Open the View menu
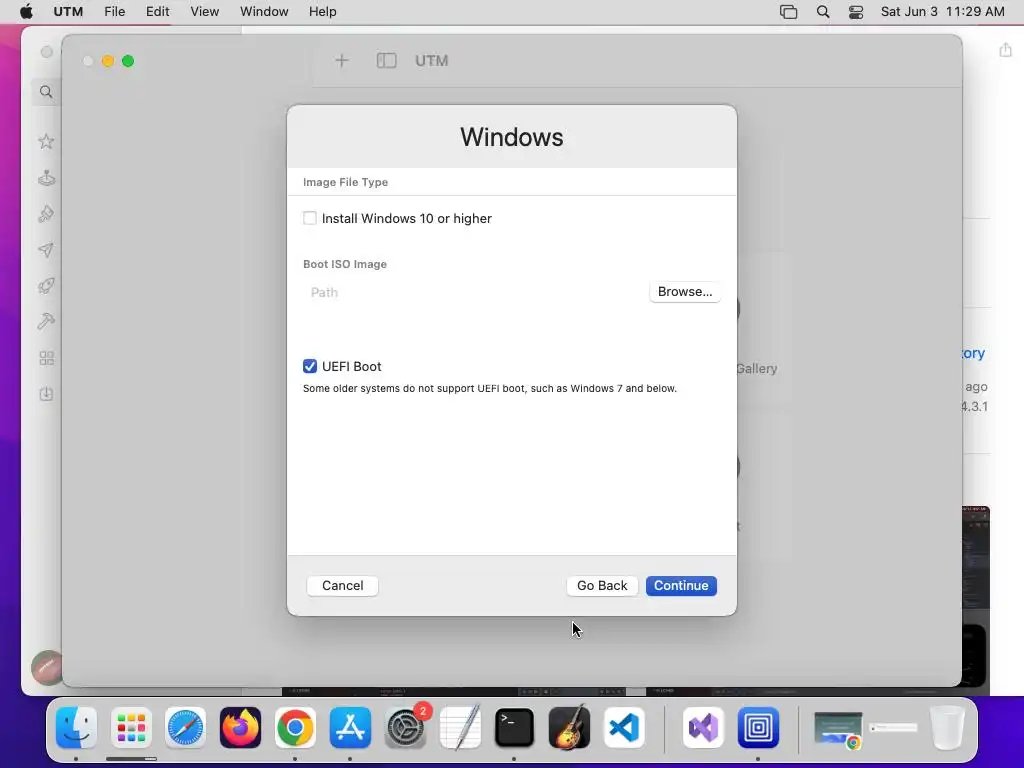Image resolution: width=1024 pixels, height=768 pixels. tap(204, 12)
